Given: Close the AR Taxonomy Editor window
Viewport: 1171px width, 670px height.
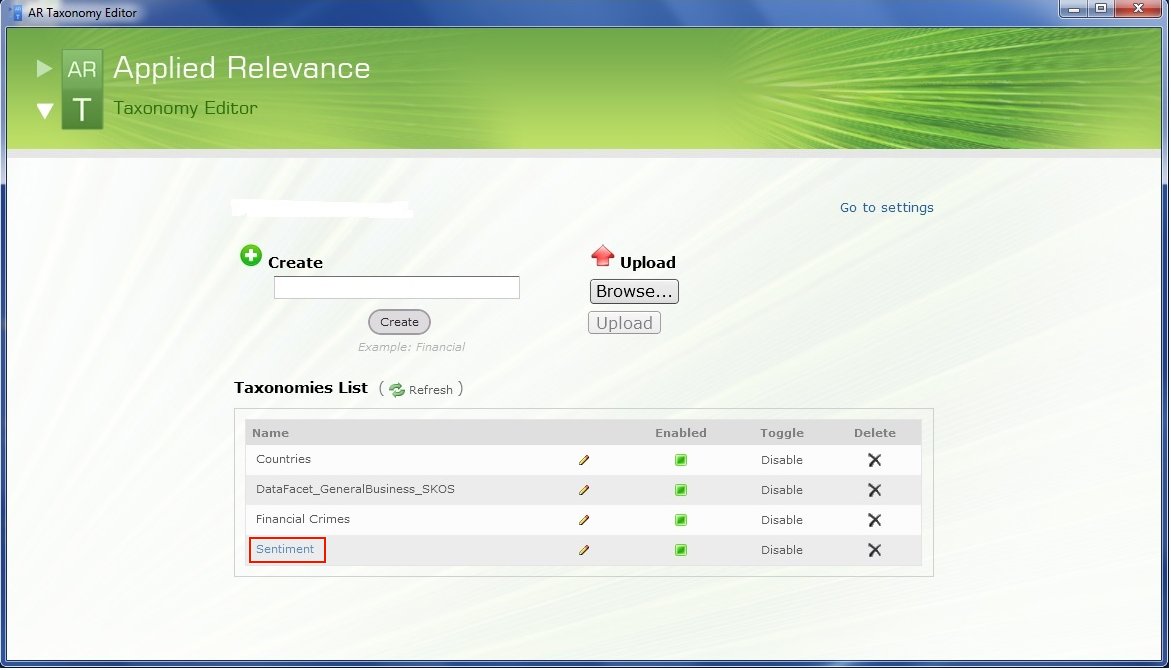Looking at the screenshot, I should click(x=1138, y=9).
